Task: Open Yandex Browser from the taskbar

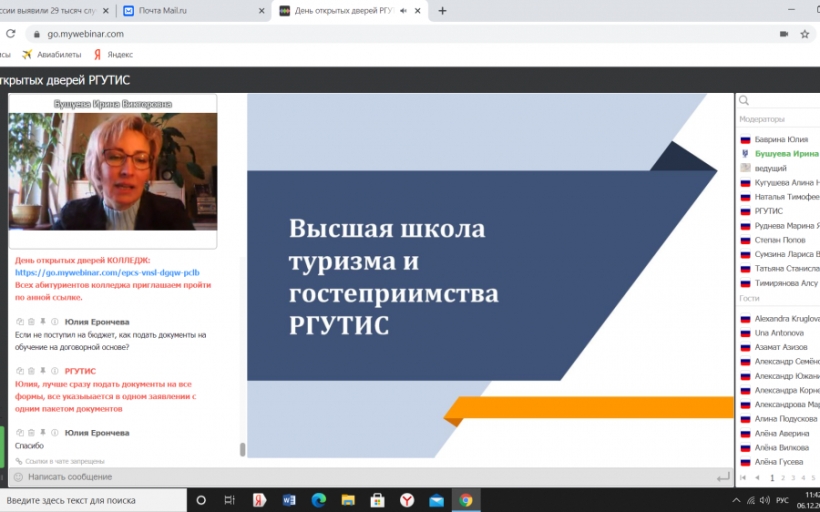Action: (407, 500)
